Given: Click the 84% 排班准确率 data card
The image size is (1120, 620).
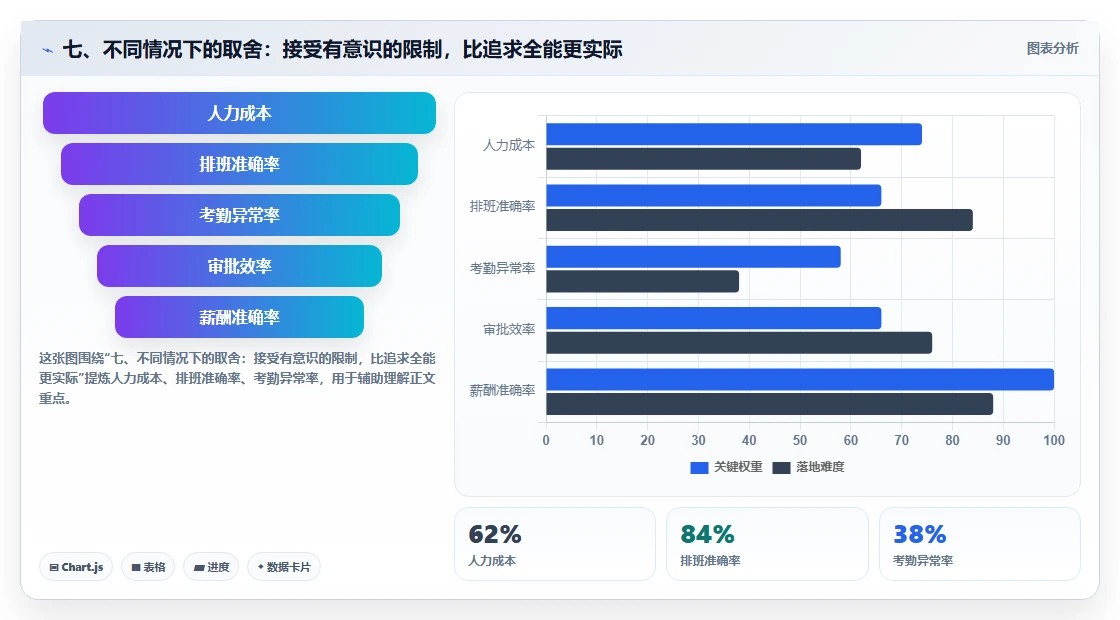Looking at the screenshot, I should (767, 544).
